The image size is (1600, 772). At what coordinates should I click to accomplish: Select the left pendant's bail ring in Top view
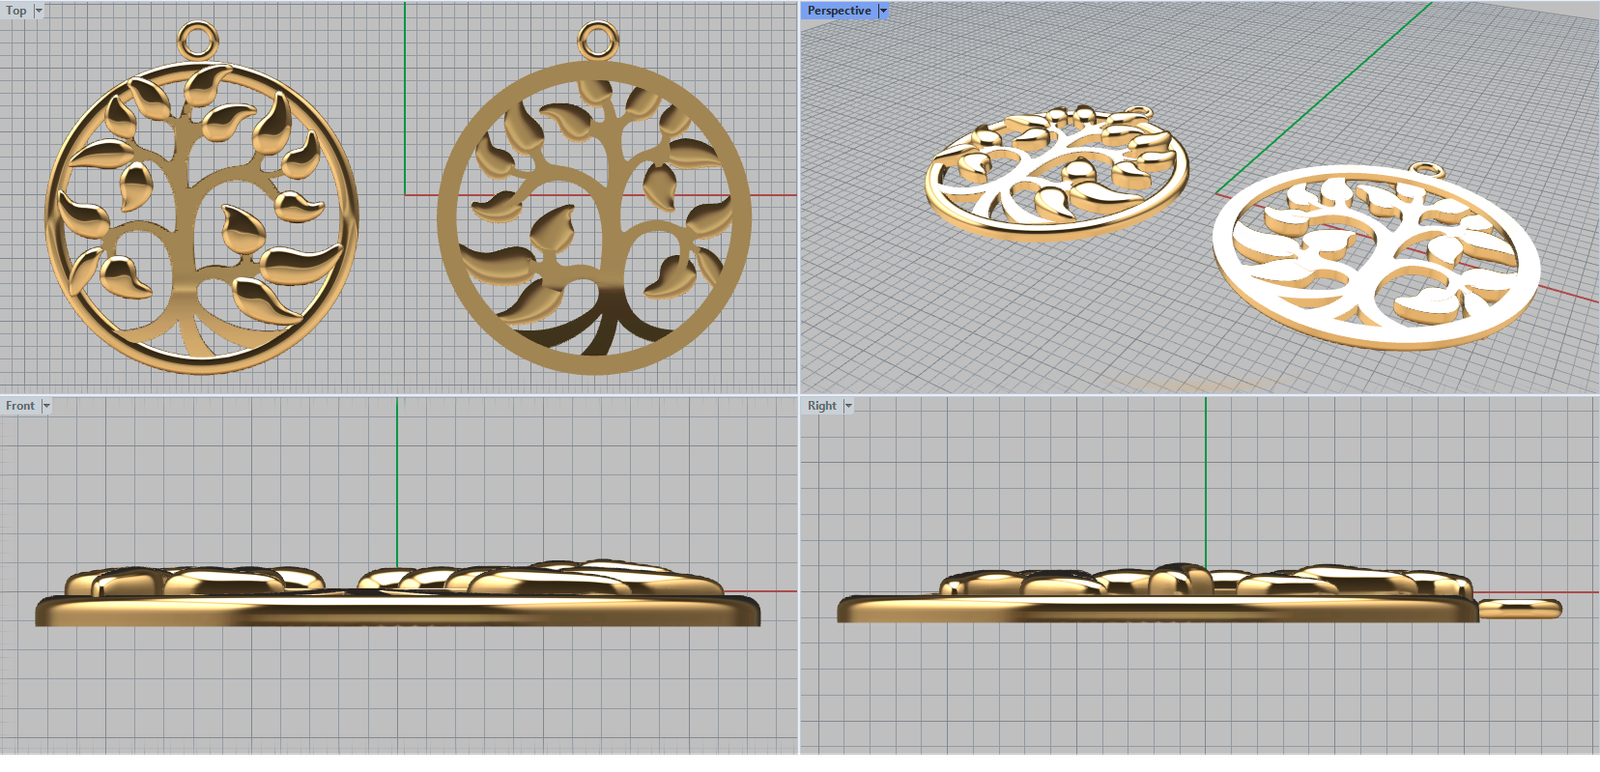point(197,29)
